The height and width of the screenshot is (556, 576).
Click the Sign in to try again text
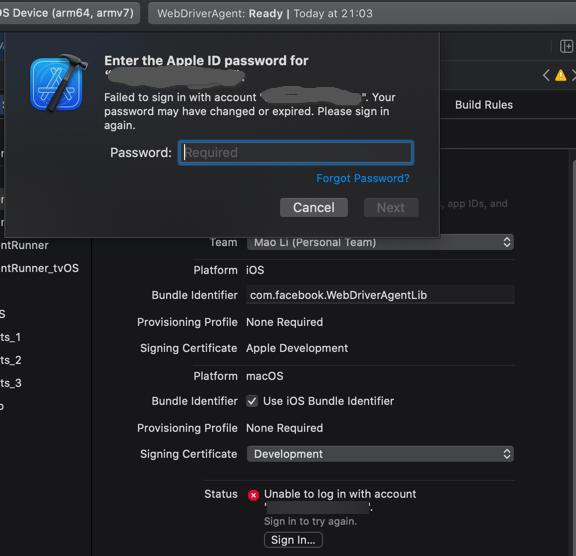(x=310, y=521)
